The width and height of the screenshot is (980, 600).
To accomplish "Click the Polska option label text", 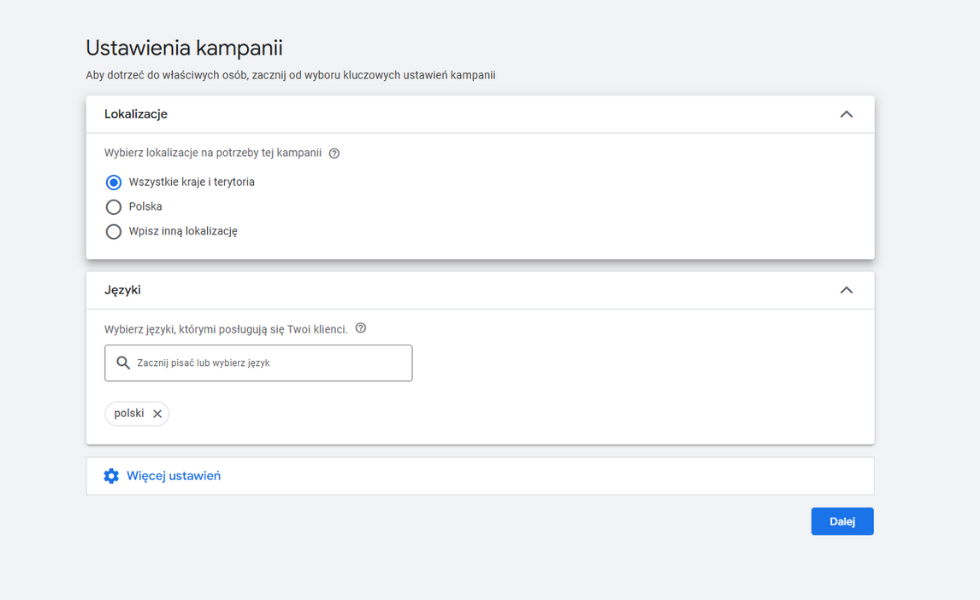I will 145,207.
